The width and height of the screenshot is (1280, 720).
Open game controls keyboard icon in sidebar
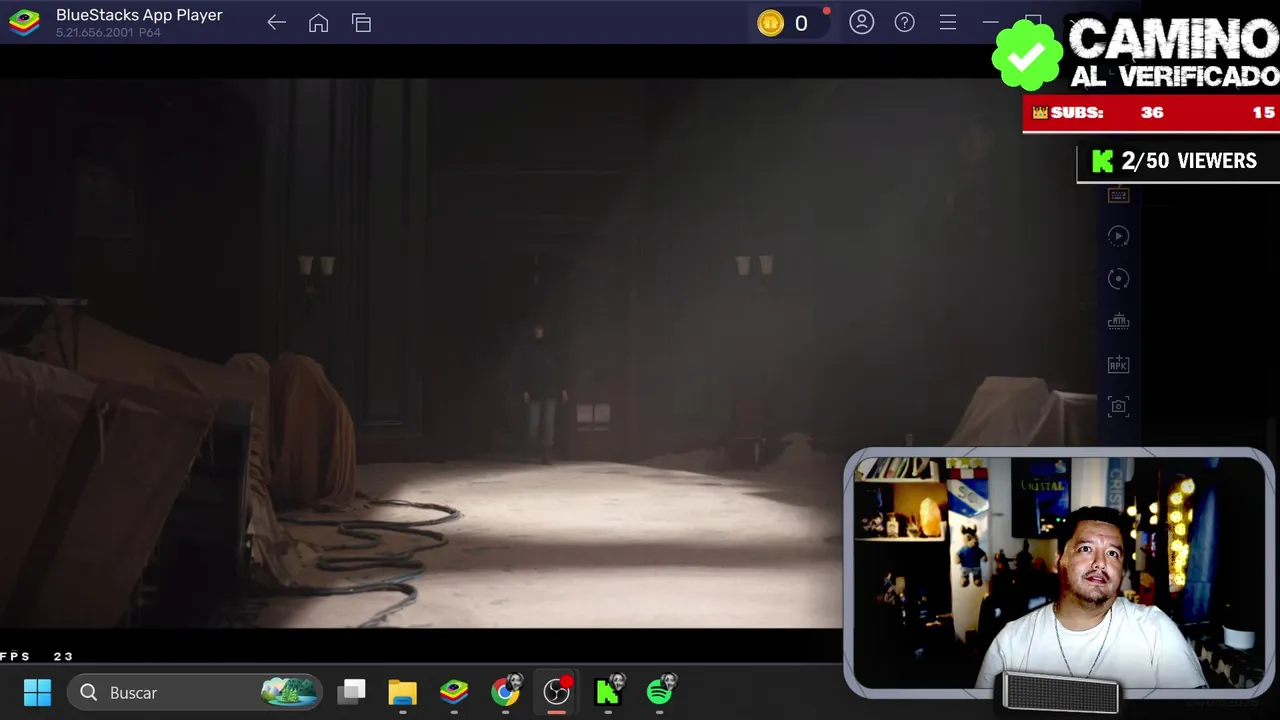point(1118,195)
